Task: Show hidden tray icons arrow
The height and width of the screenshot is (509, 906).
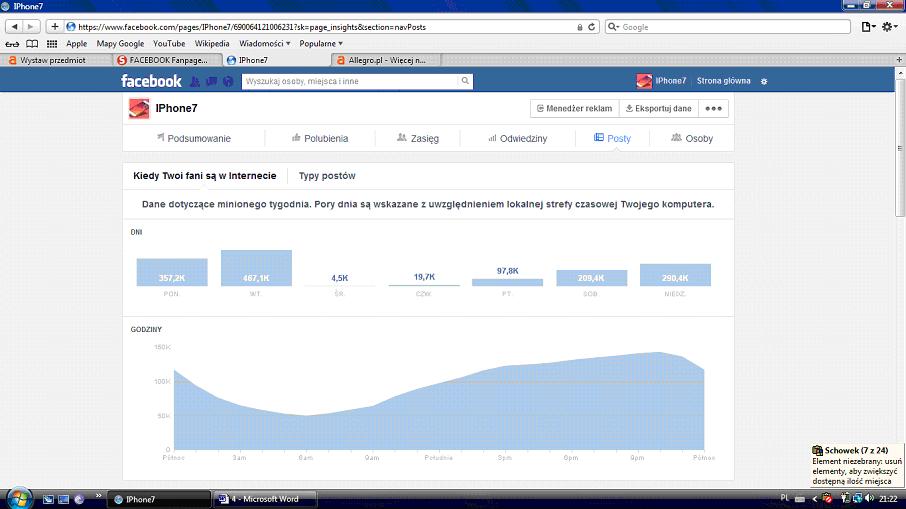Action: pos(815,499)
